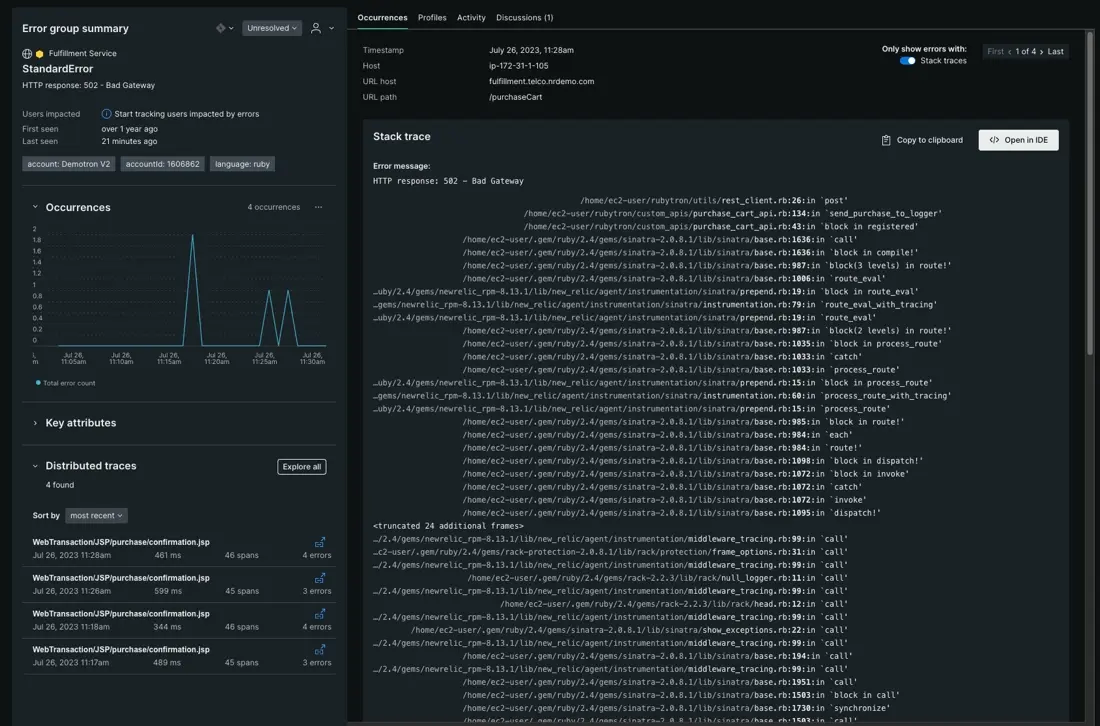Switch to the Profiles tab

coord(432,18)
